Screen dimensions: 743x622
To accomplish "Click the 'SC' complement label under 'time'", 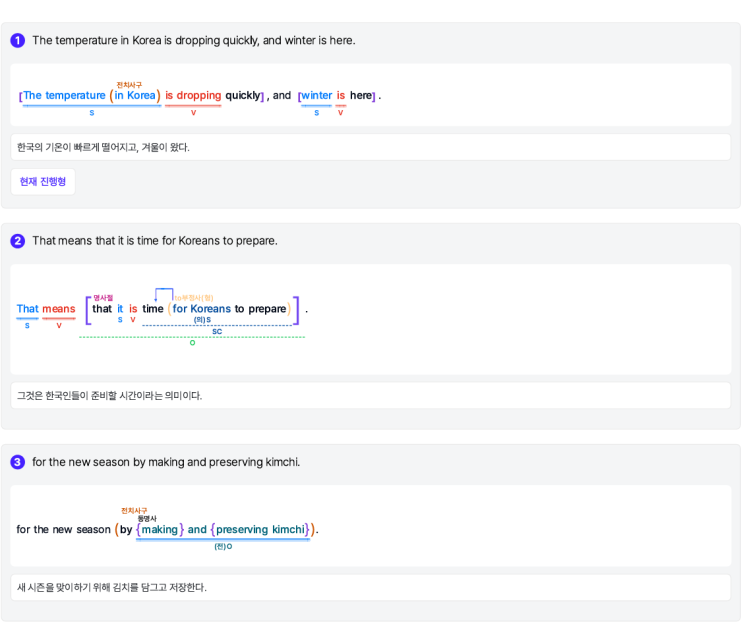I will (216, 331).
